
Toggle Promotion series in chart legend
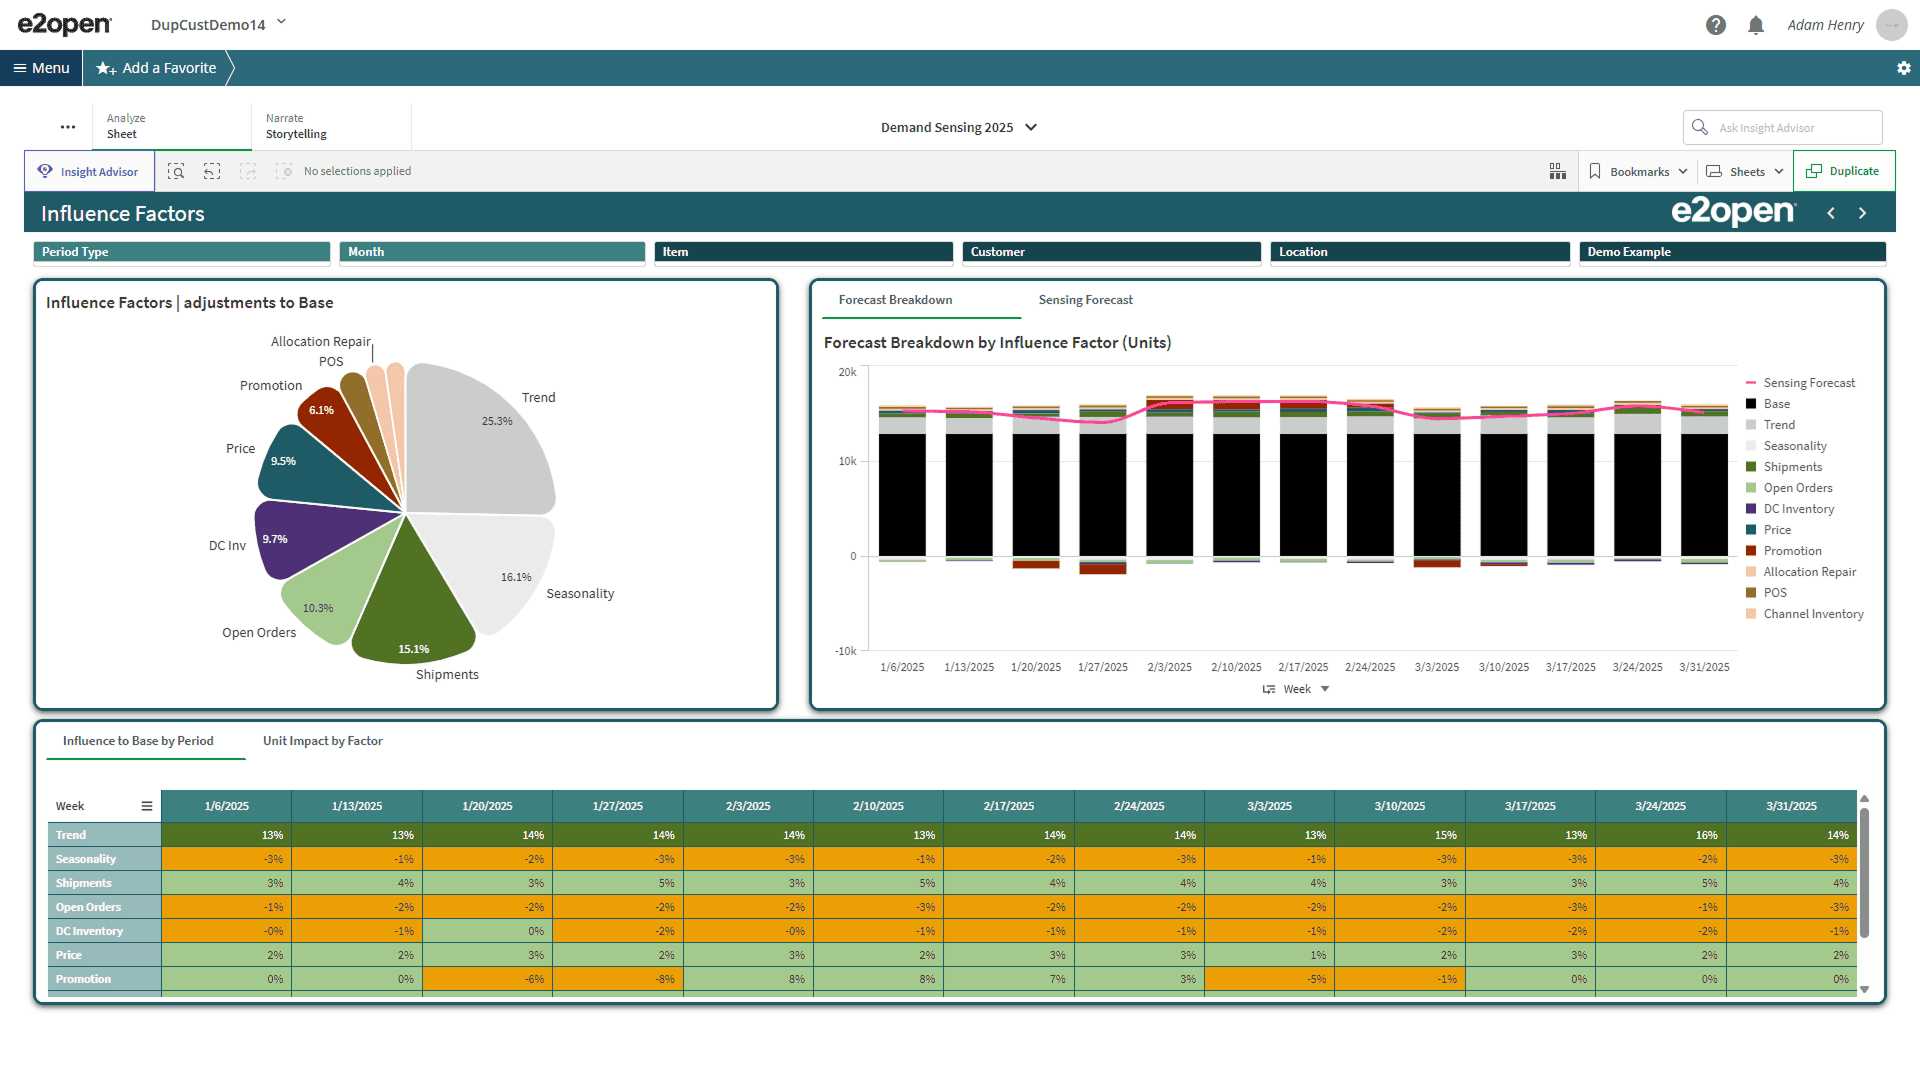pos(1792,551)
